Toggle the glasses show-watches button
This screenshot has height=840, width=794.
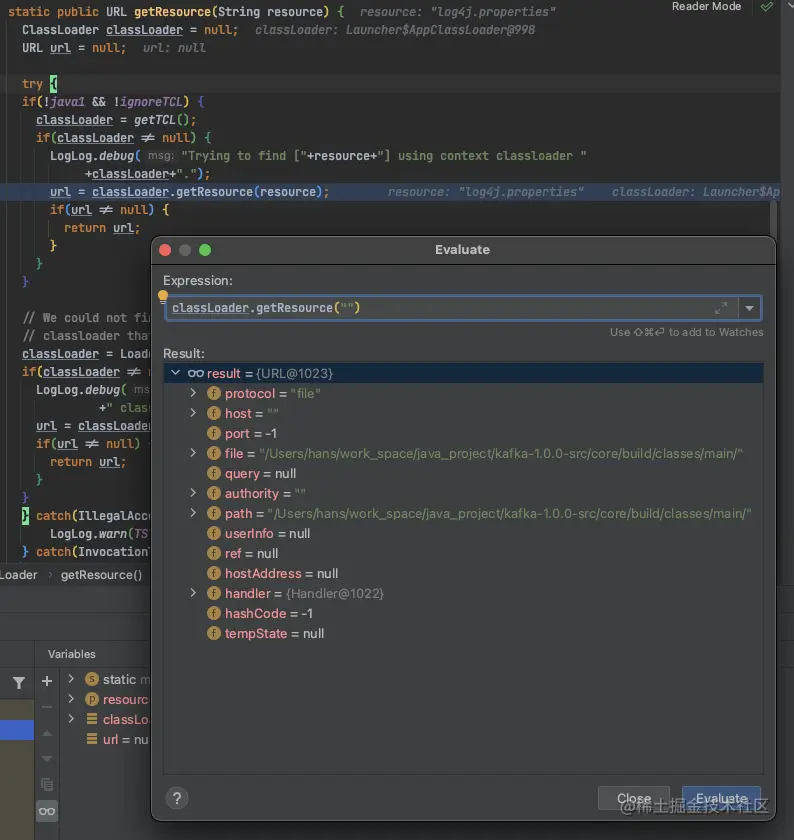click(x=47, y=811)
